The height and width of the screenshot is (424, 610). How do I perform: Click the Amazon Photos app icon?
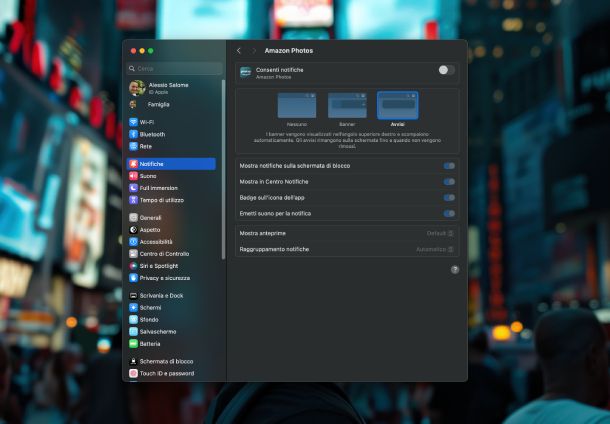click(245, 72)
